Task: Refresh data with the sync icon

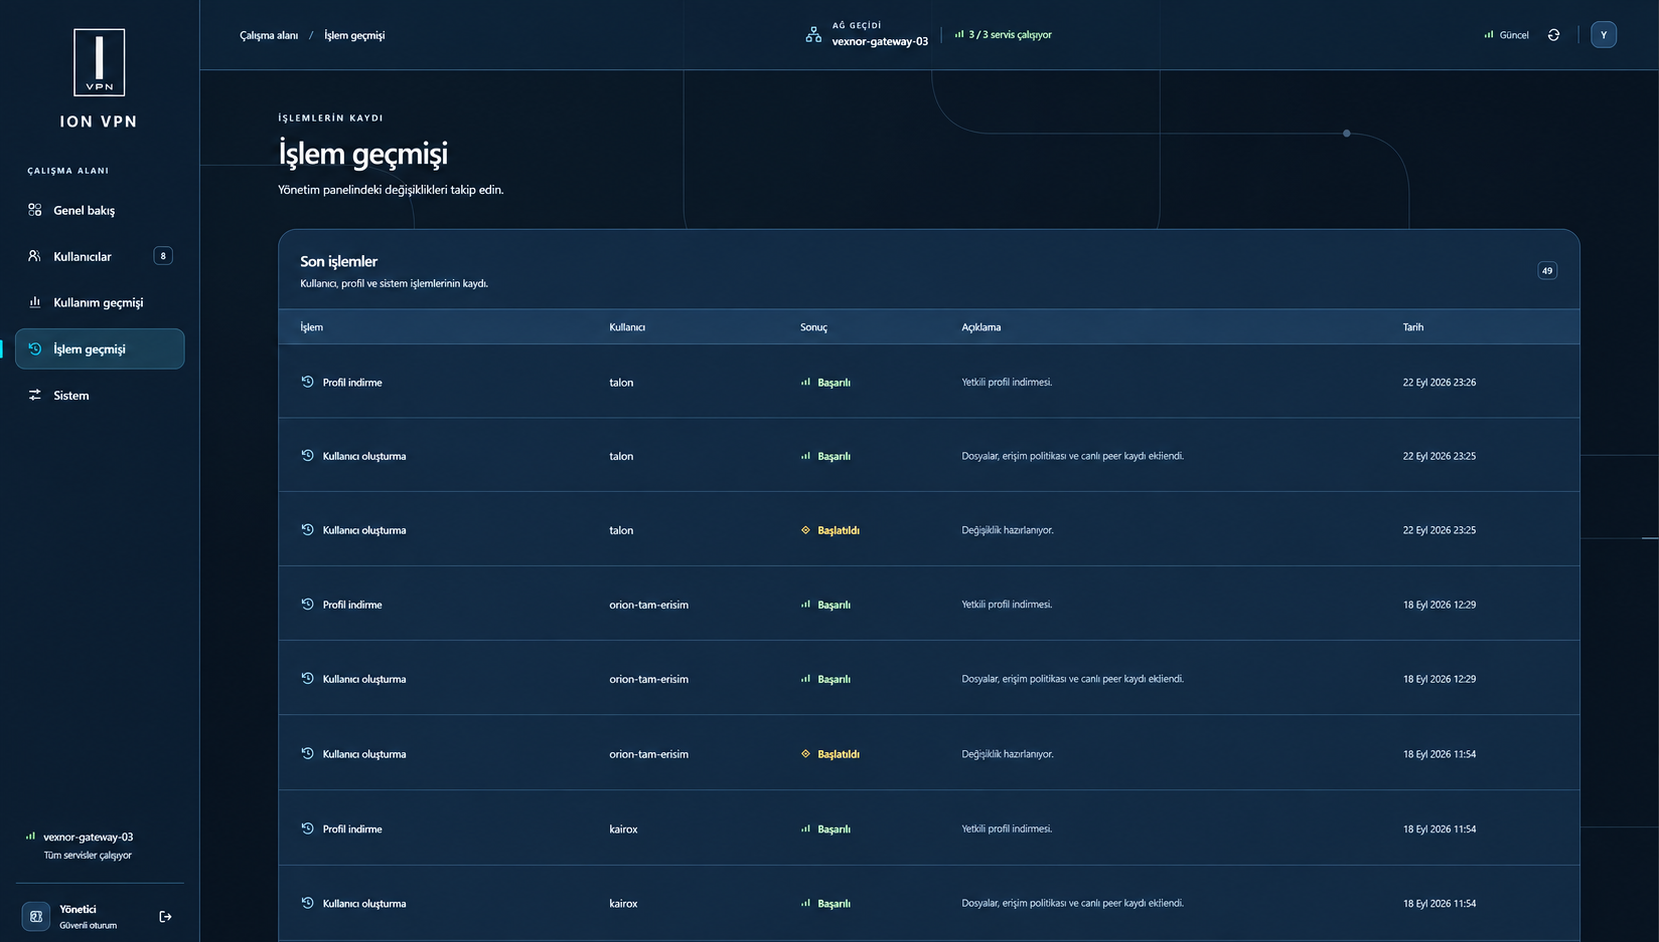Action: (1554, 35)
